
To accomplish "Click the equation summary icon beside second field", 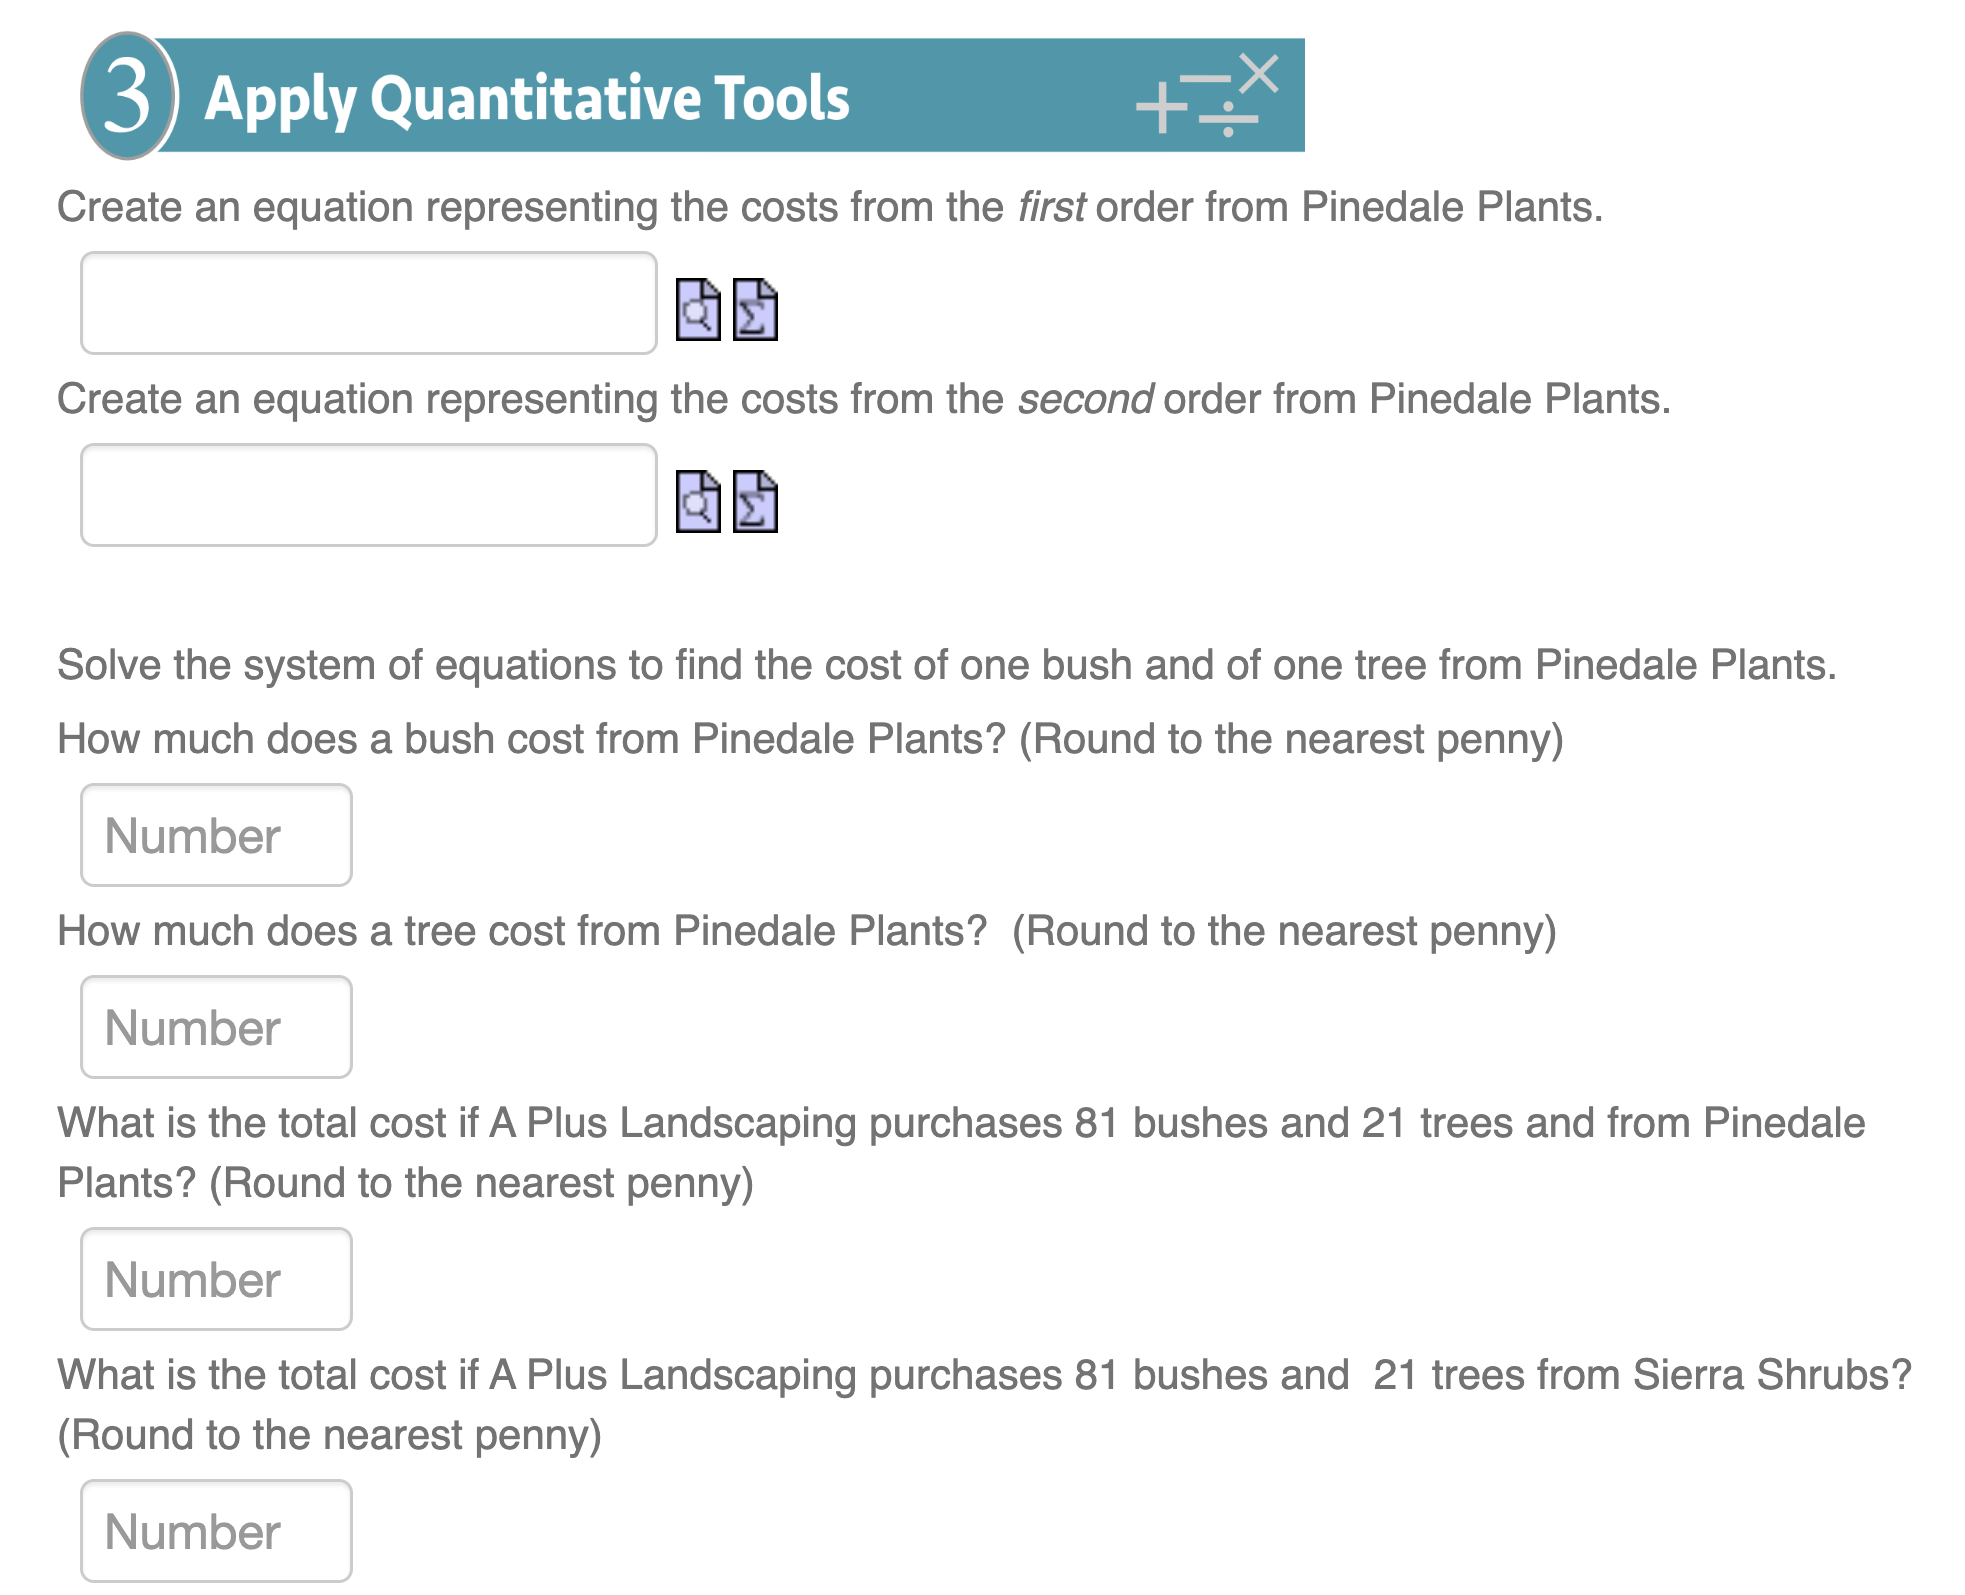I will [757, 503].
